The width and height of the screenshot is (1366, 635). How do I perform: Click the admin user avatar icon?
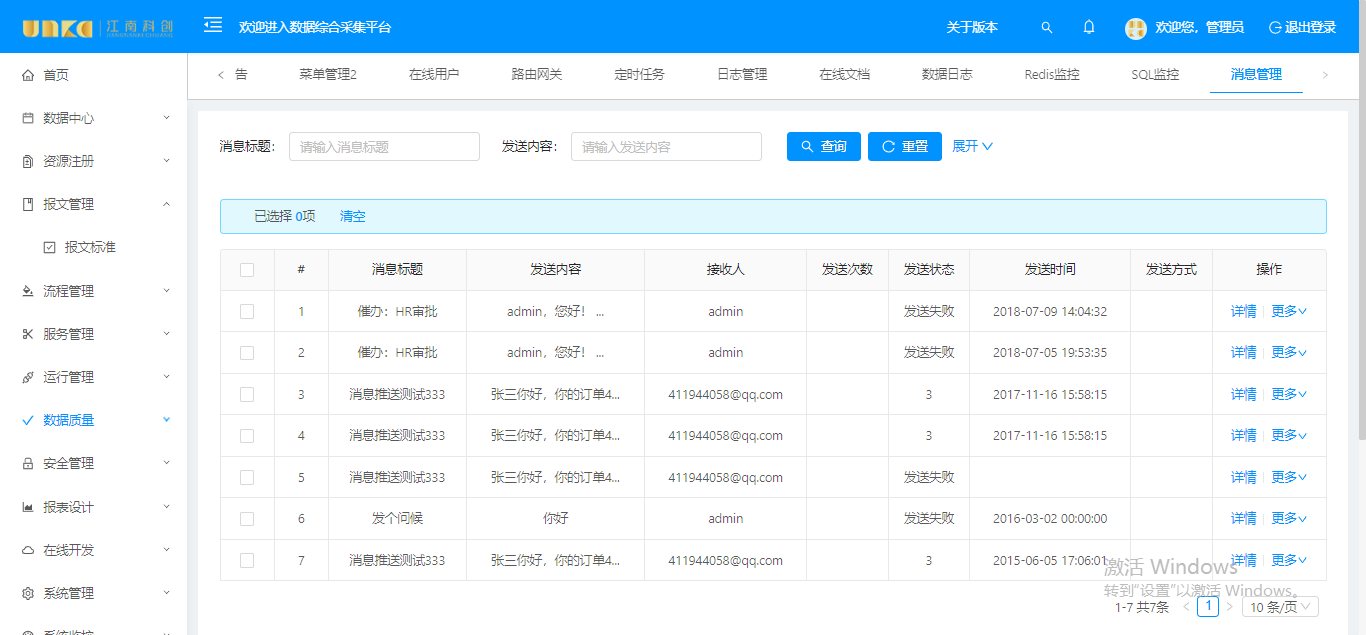(x=1135, y=28)
